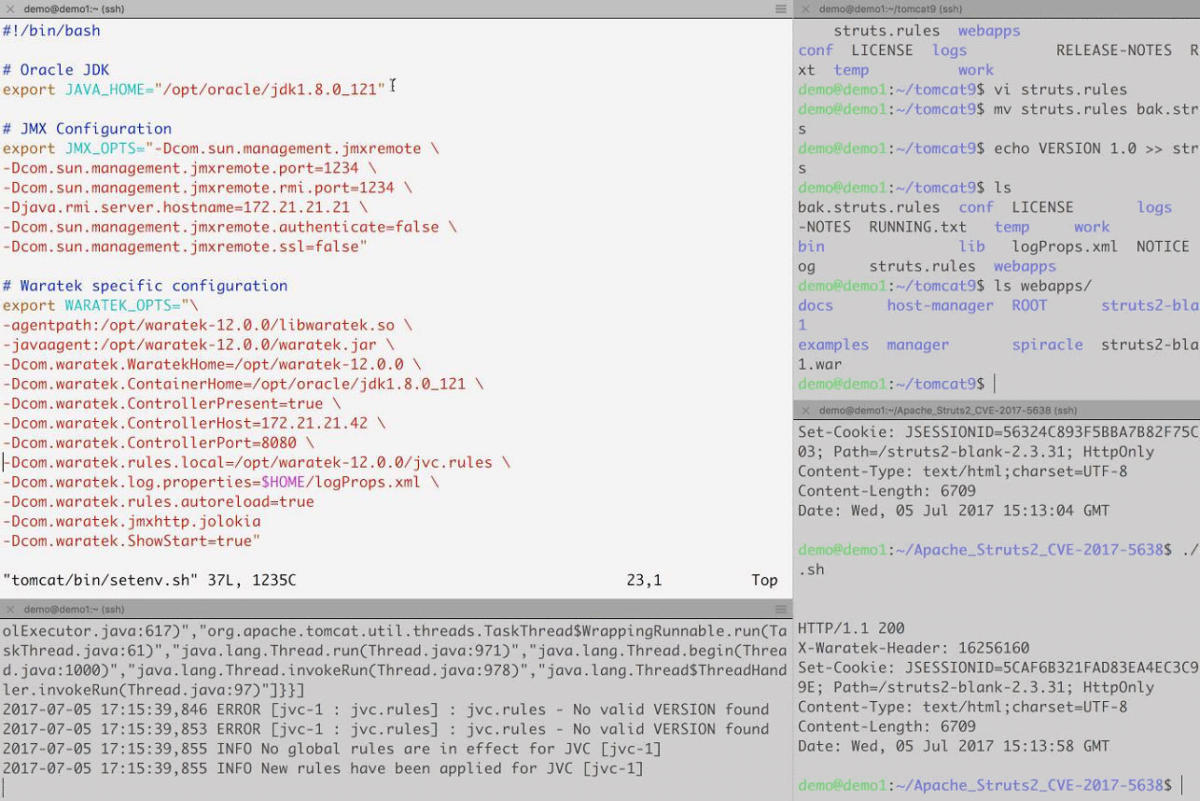Click the "examples" webapps directory
This screenshot has height=801, width=1200.
[x=833, y=345]
